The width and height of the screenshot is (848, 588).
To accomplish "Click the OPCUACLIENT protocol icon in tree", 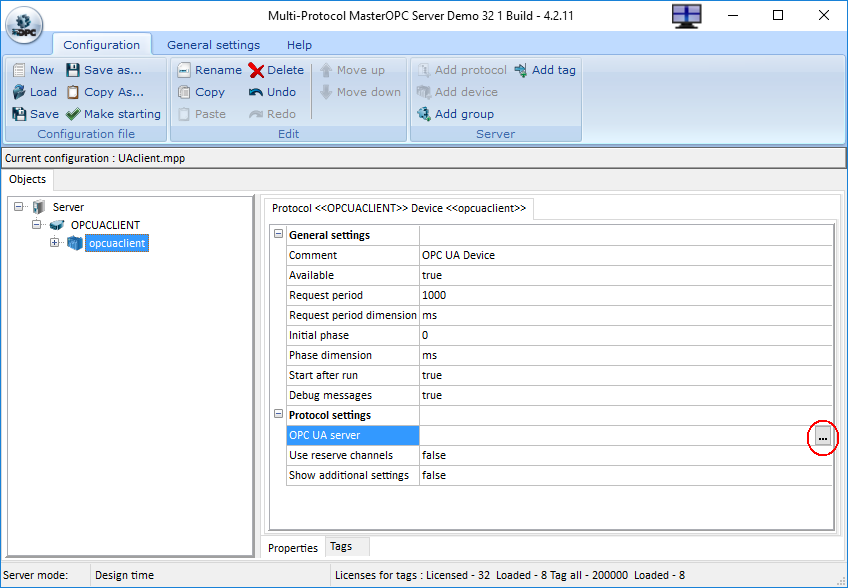I will [x=57, y=224].
